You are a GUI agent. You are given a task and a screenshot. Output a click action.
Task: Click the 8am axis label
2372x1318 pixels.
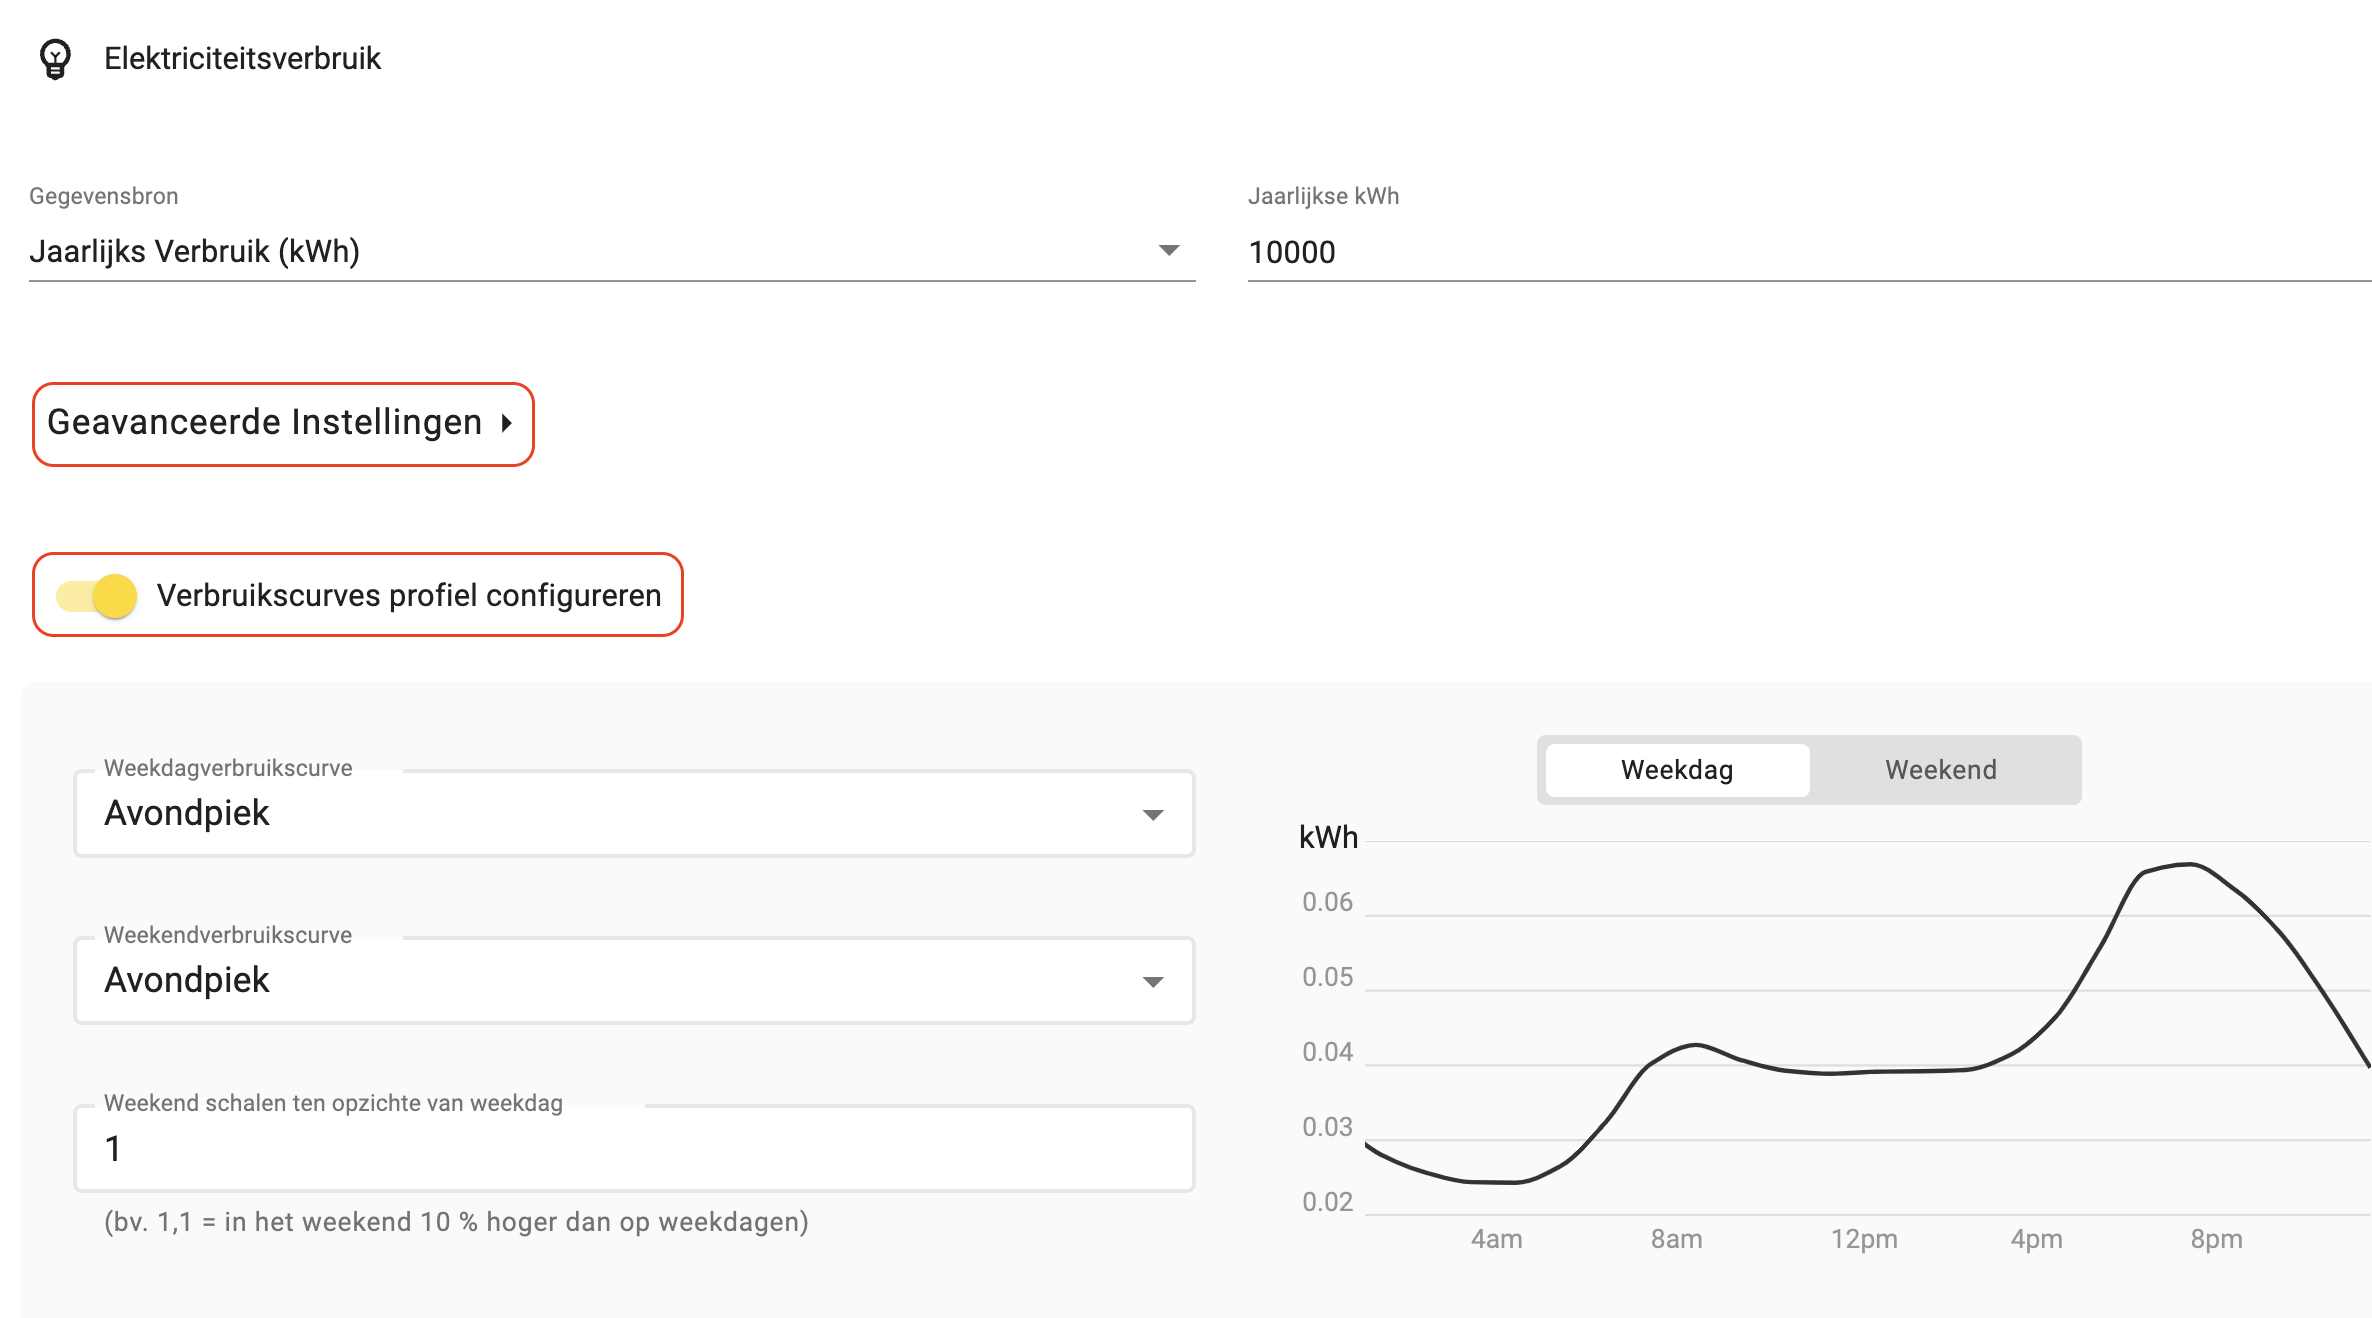[x=1676, y=1239]
